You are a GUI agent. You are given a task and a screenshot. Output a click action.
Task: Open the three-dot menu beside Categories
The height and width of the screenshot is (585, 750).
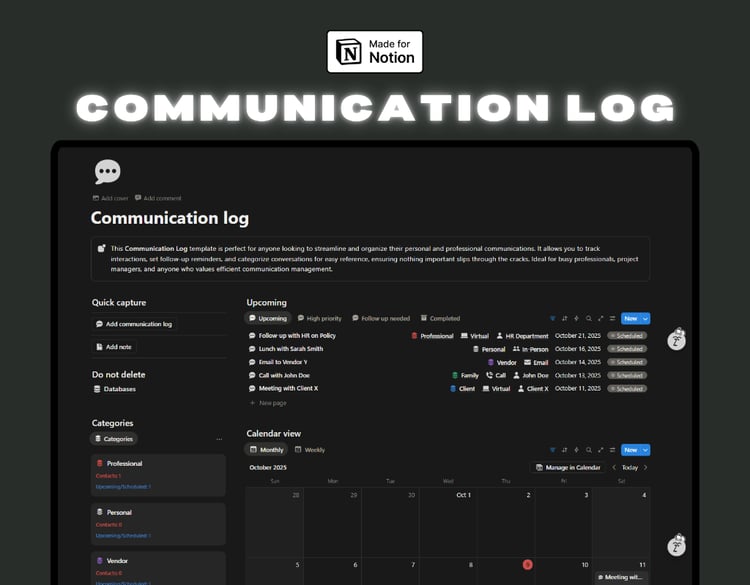click(219, 439)
